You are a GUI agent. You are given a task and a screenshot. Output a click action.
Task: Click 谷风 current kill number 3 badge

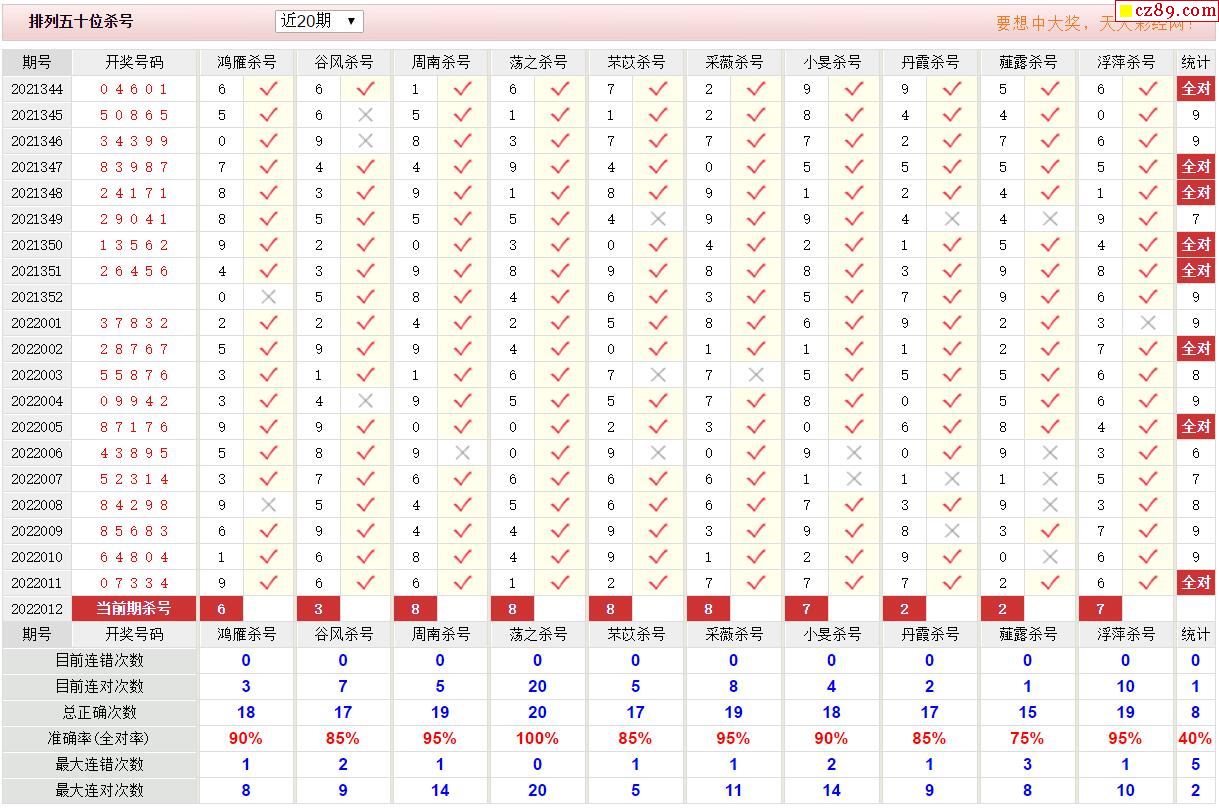coord(319,608)
